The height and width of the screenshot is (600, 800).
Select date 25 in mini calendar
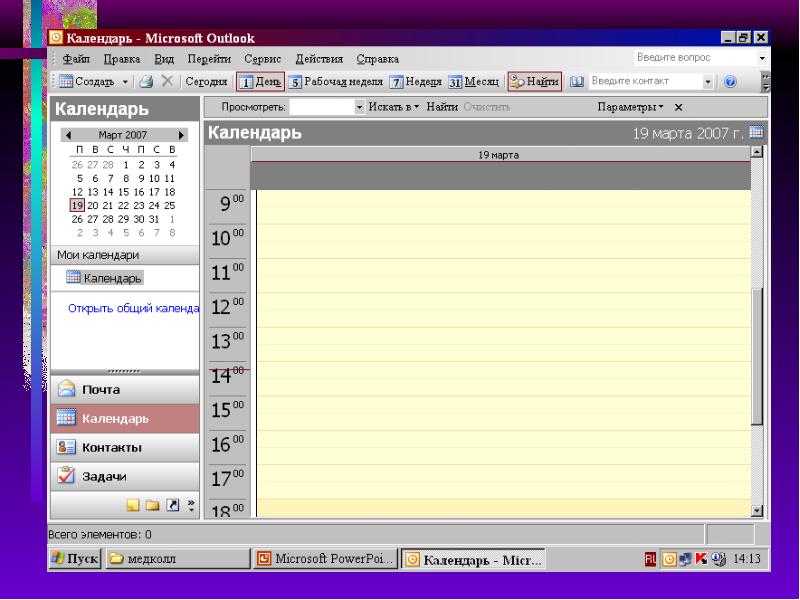pyautogui.click(x=170, y=205)
